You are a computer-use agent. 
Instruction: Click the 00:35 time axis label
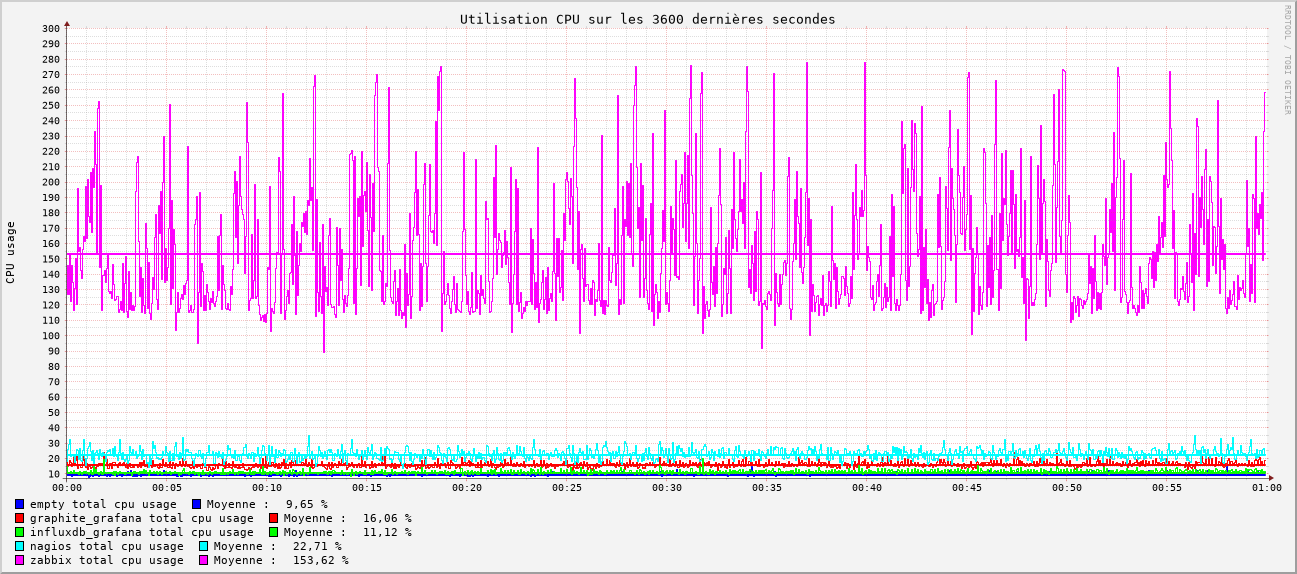click(x=767, y=488)
